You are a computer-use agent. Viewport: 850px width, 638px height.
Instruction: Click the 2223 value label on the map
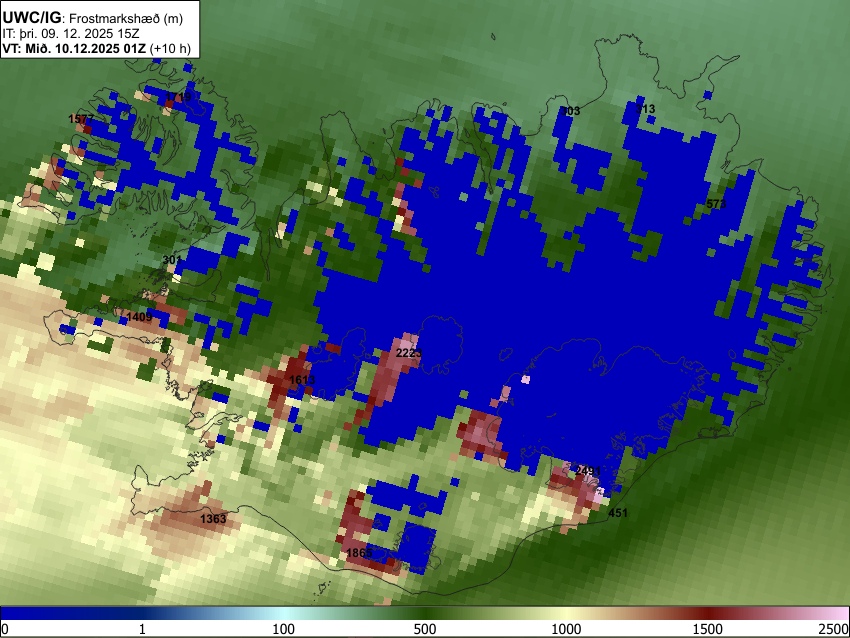(409, 353)
